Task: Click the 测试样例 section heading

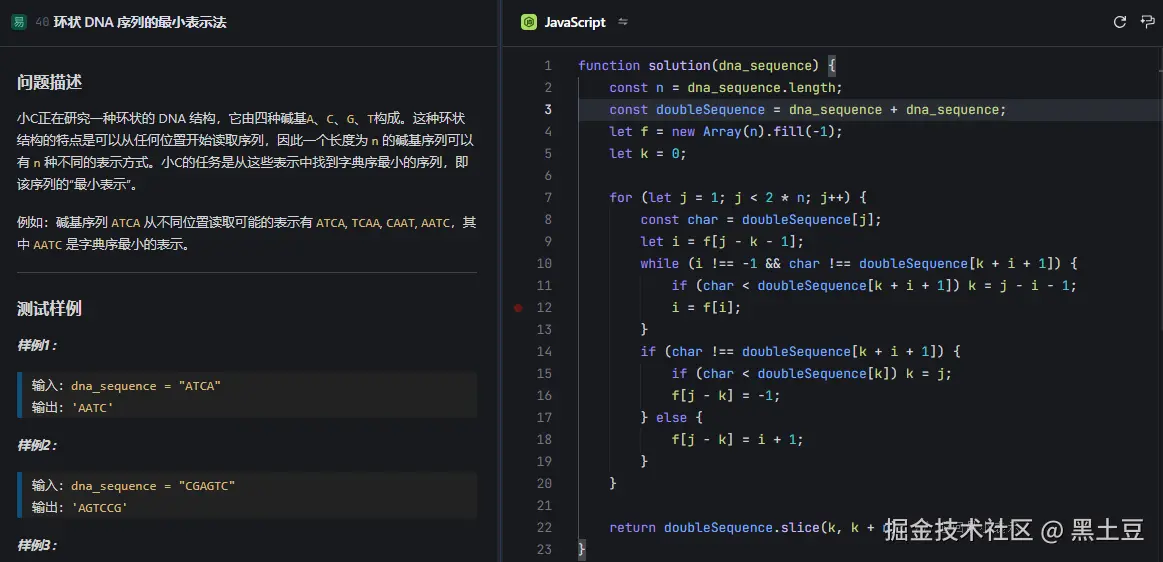Action: [x=49, y=309]
